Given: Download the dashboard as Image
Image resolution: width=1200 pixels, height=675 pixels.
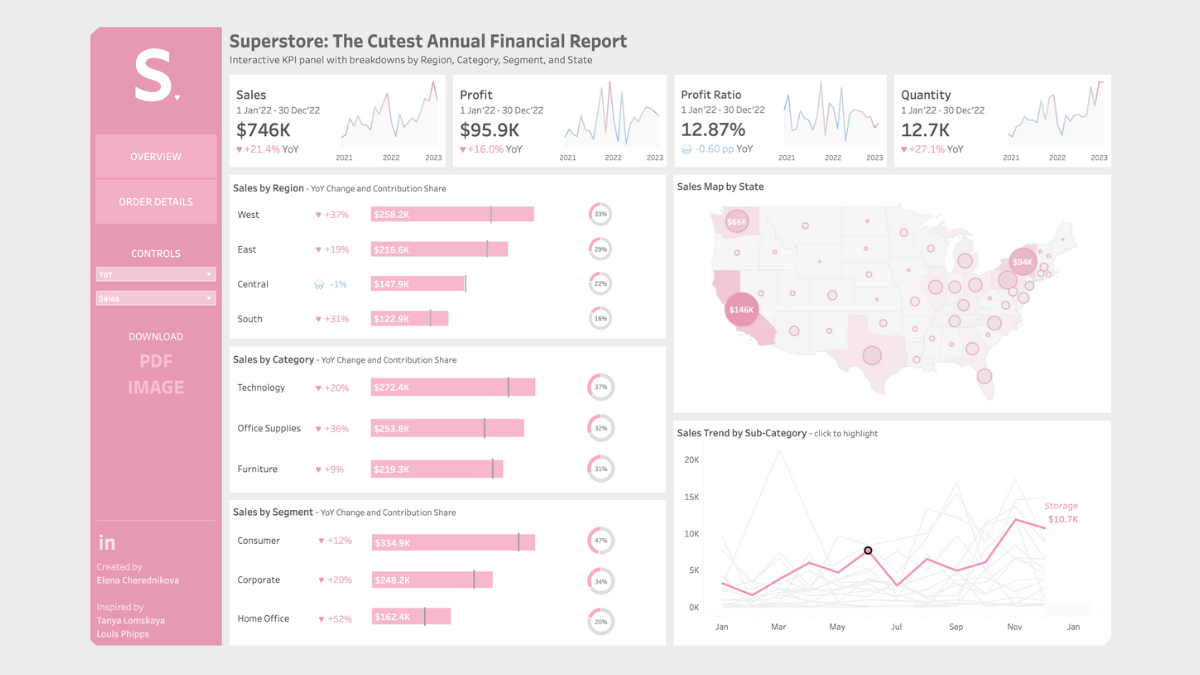Looking at the screenshot, I should tap(155, 387).
